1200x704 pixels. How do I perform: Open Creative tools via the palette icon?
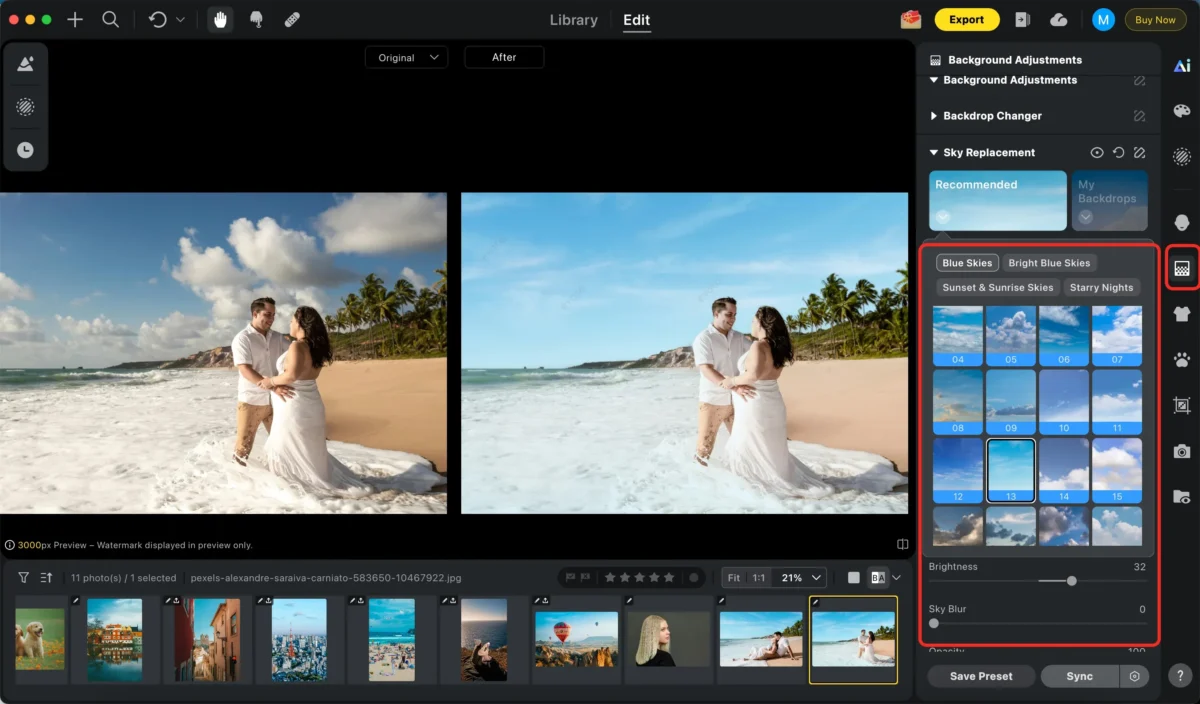1181,112
